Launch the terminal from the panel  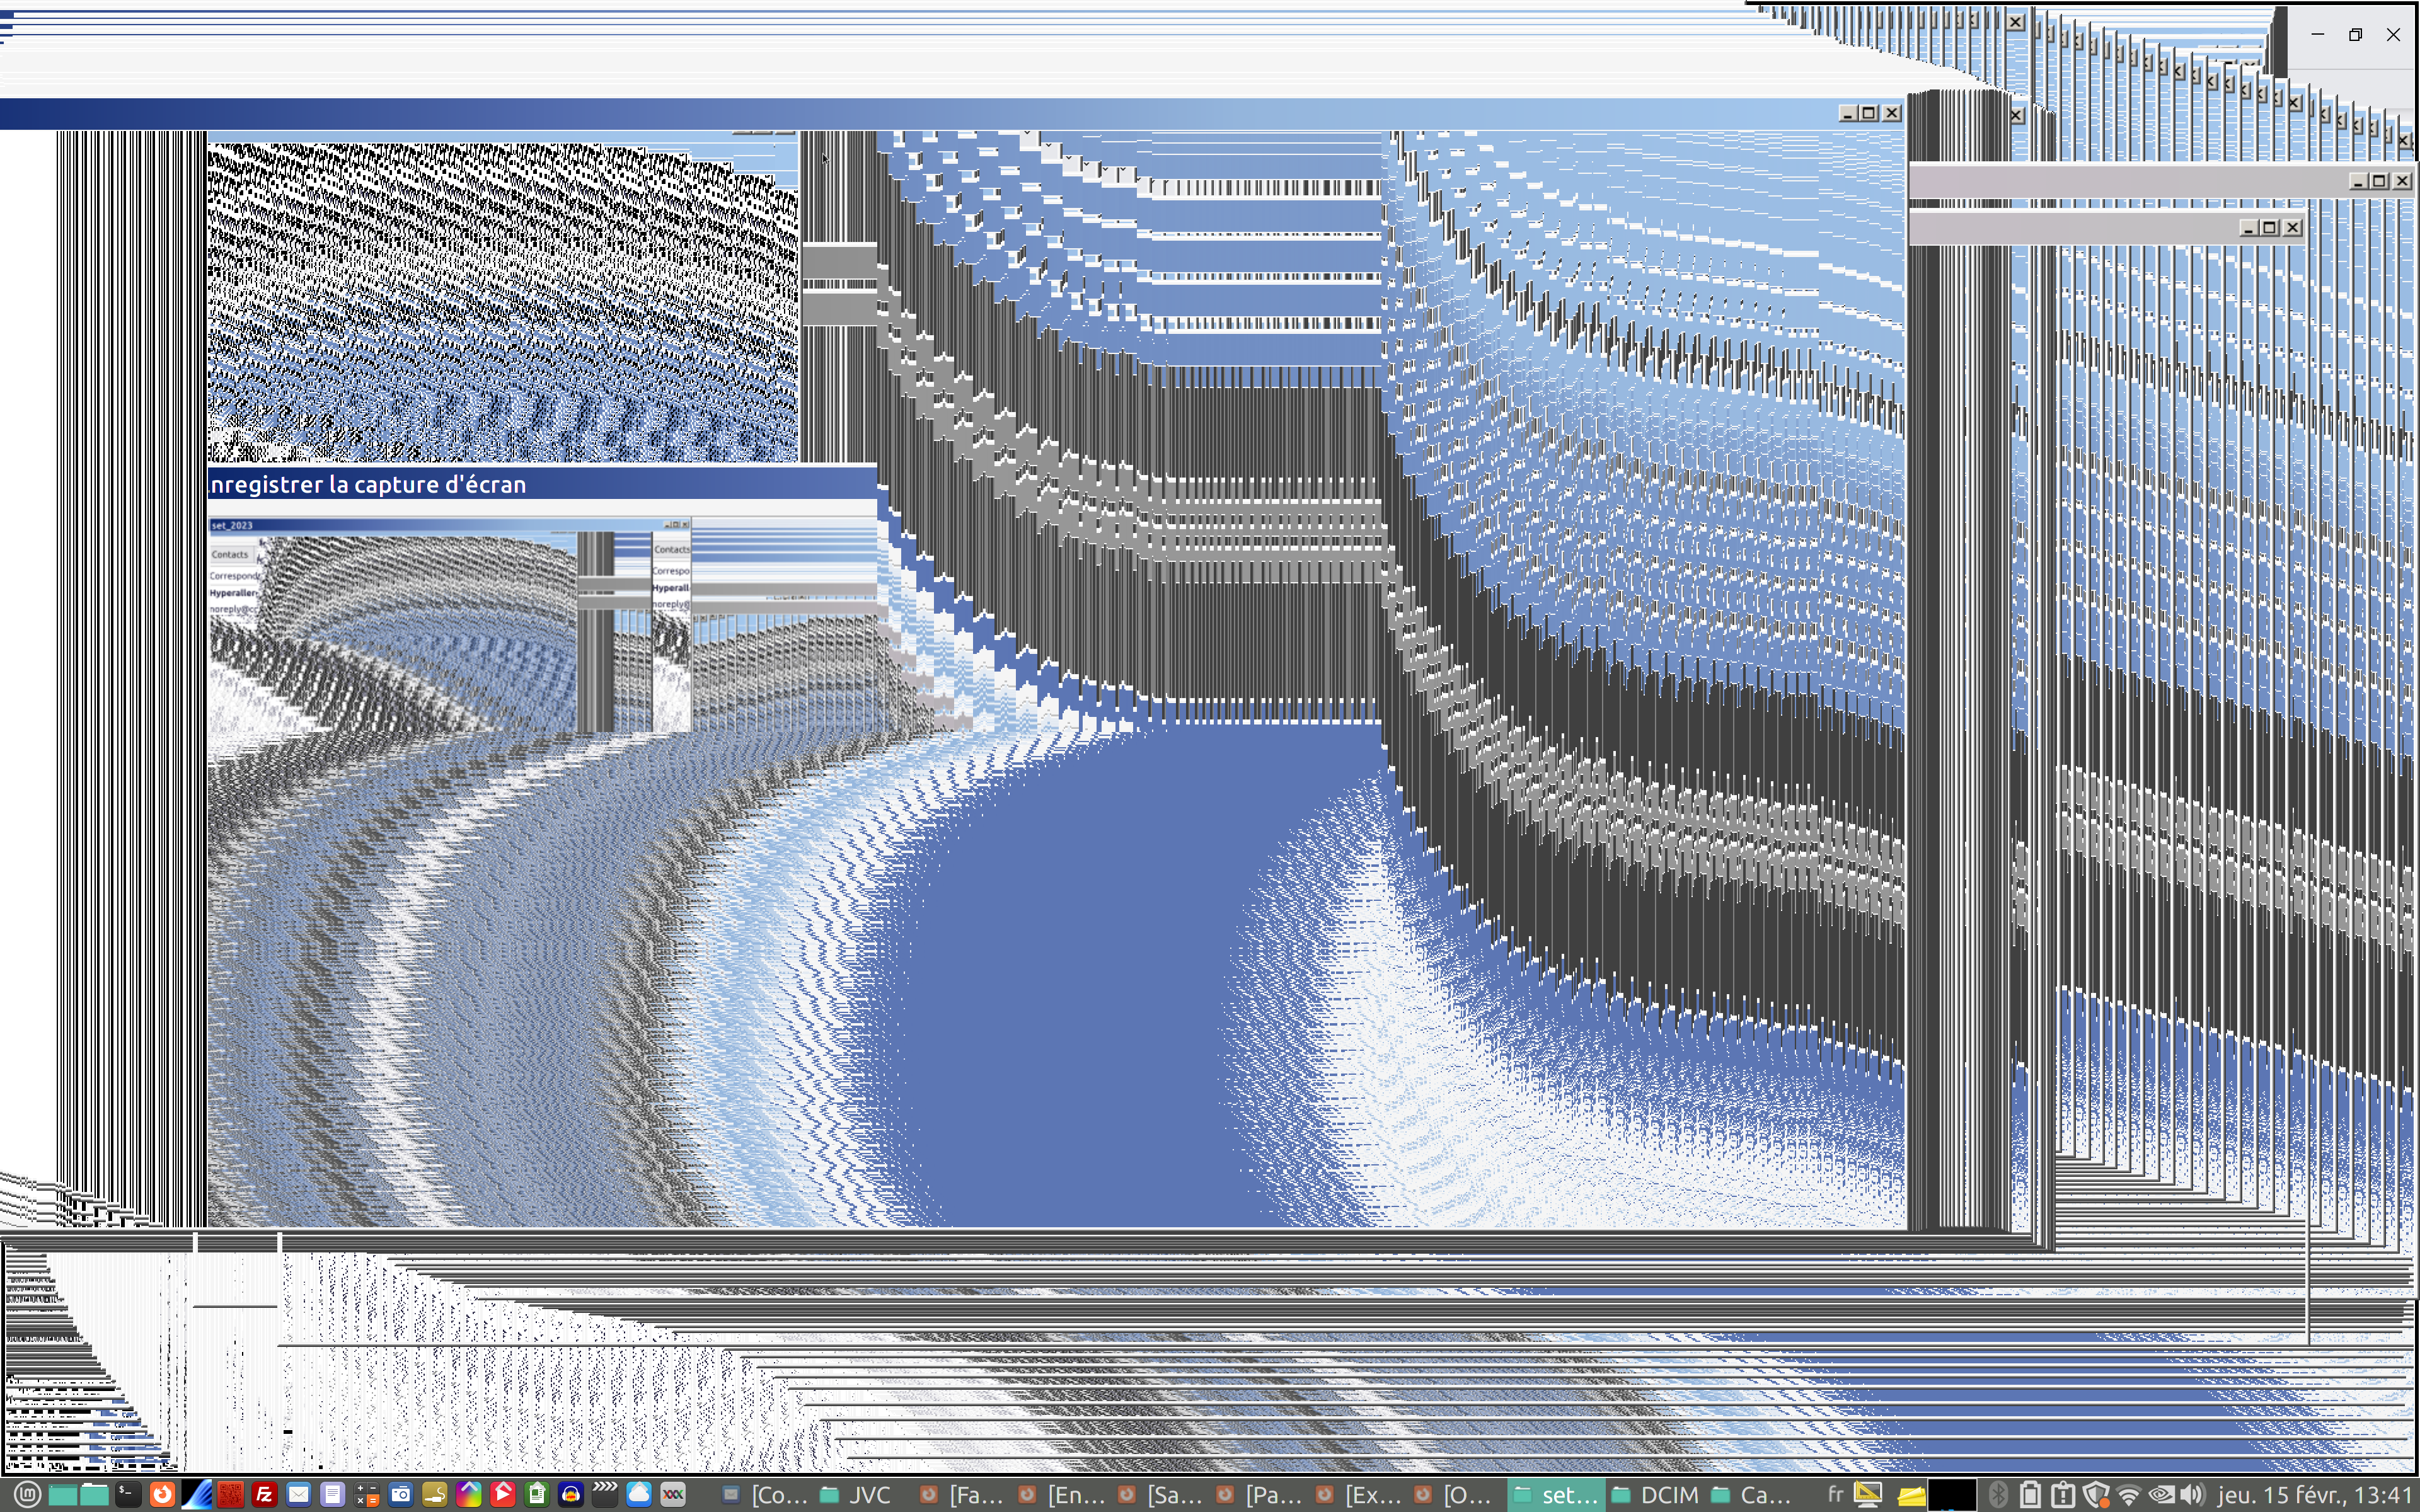(x=128, y=1495)
